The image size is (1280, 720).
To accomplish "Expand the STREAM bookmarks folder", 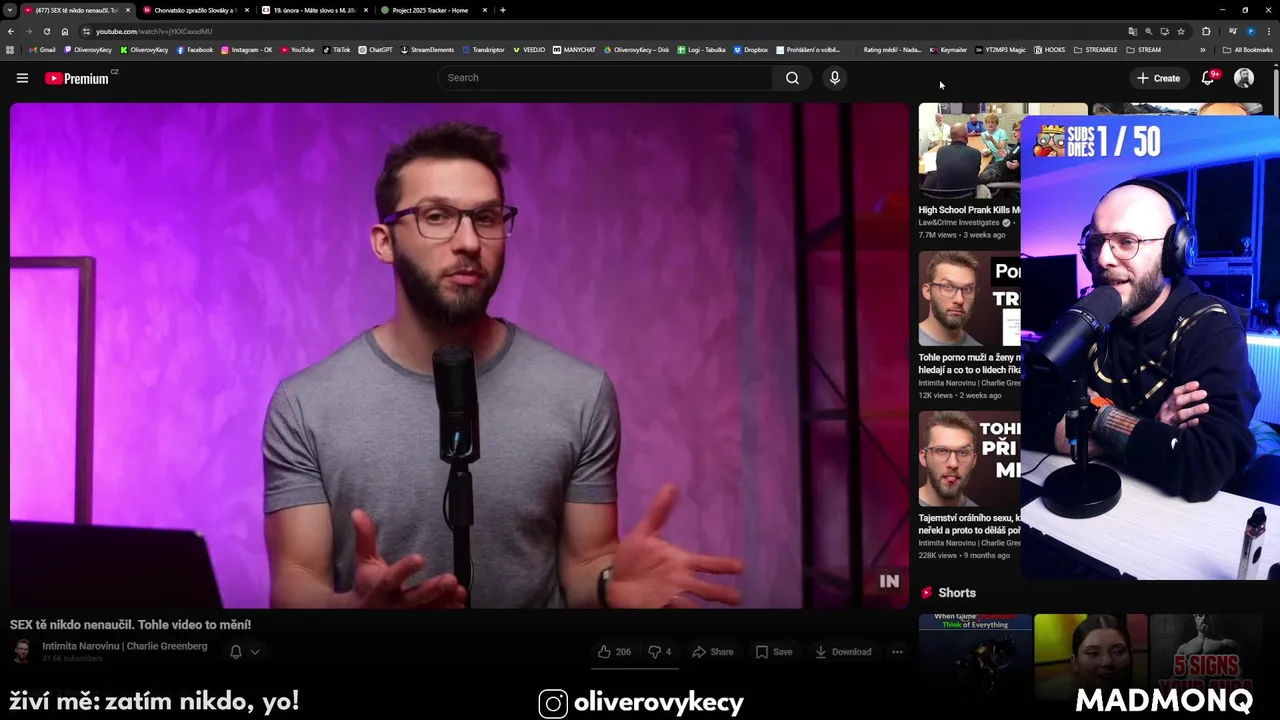I will tap(1144, 49).
